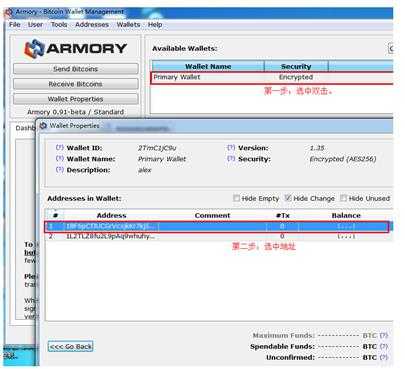Click the Description help (?) icon
Viewport: 405px width, 369px height.
click(x=59, y=169)
